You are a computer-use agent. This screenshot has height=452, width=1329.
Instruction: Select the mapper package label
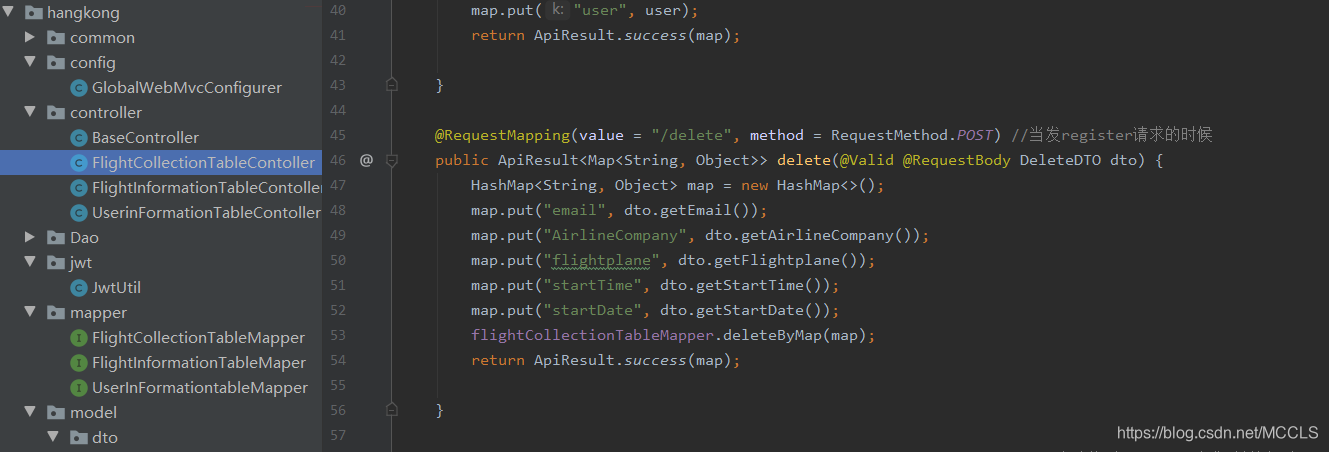tap(98, 312)
